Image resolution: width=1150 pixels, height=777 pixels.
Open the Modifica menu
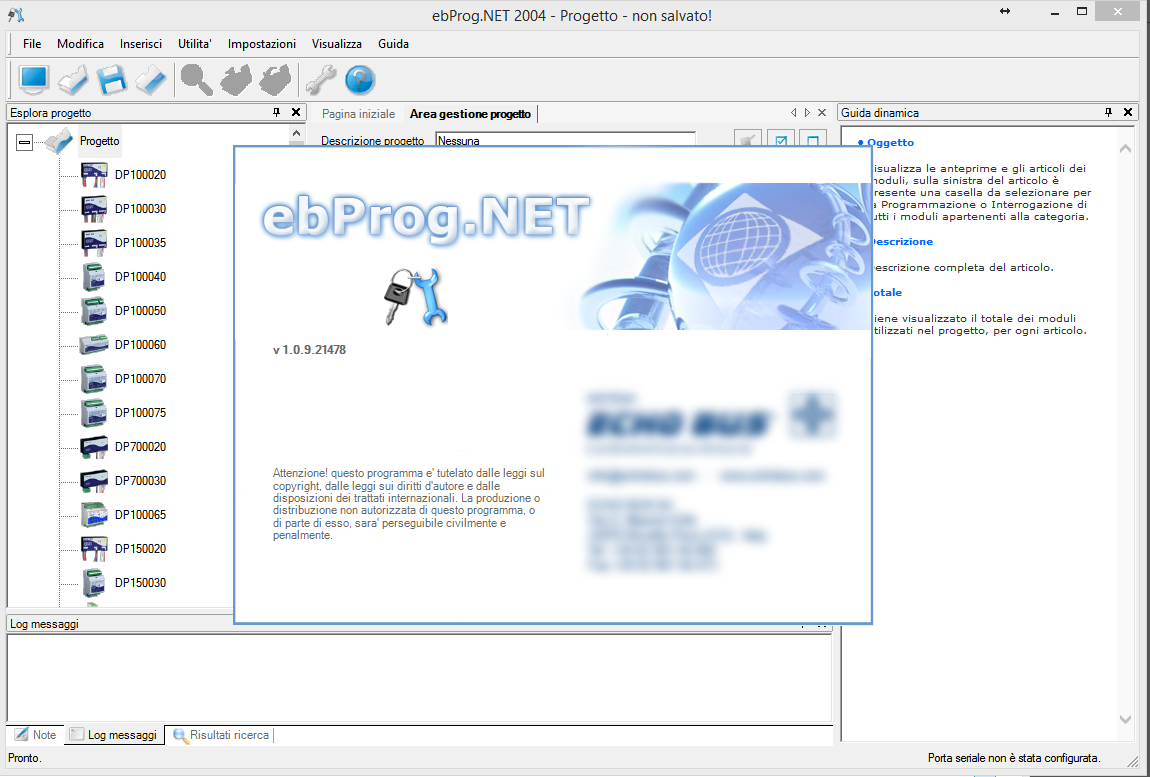81,44
